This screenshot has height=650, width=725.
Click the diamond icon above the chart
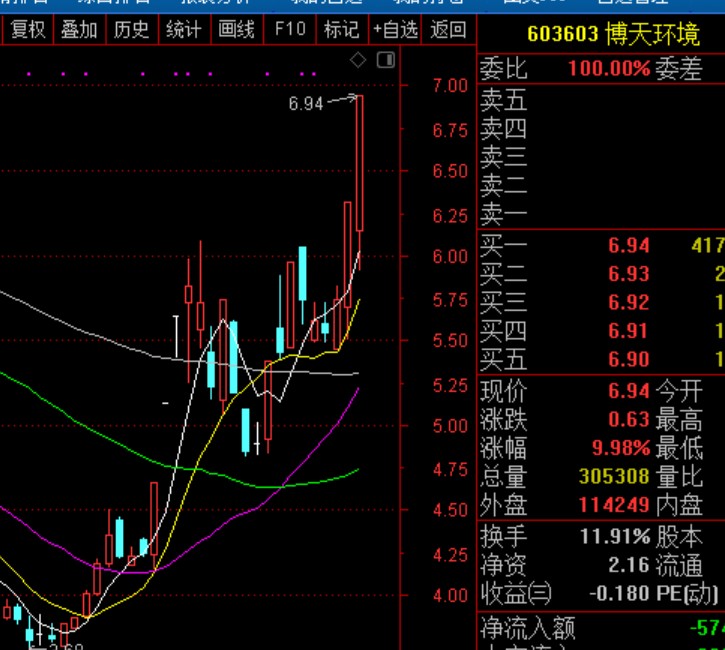[358, 60]
